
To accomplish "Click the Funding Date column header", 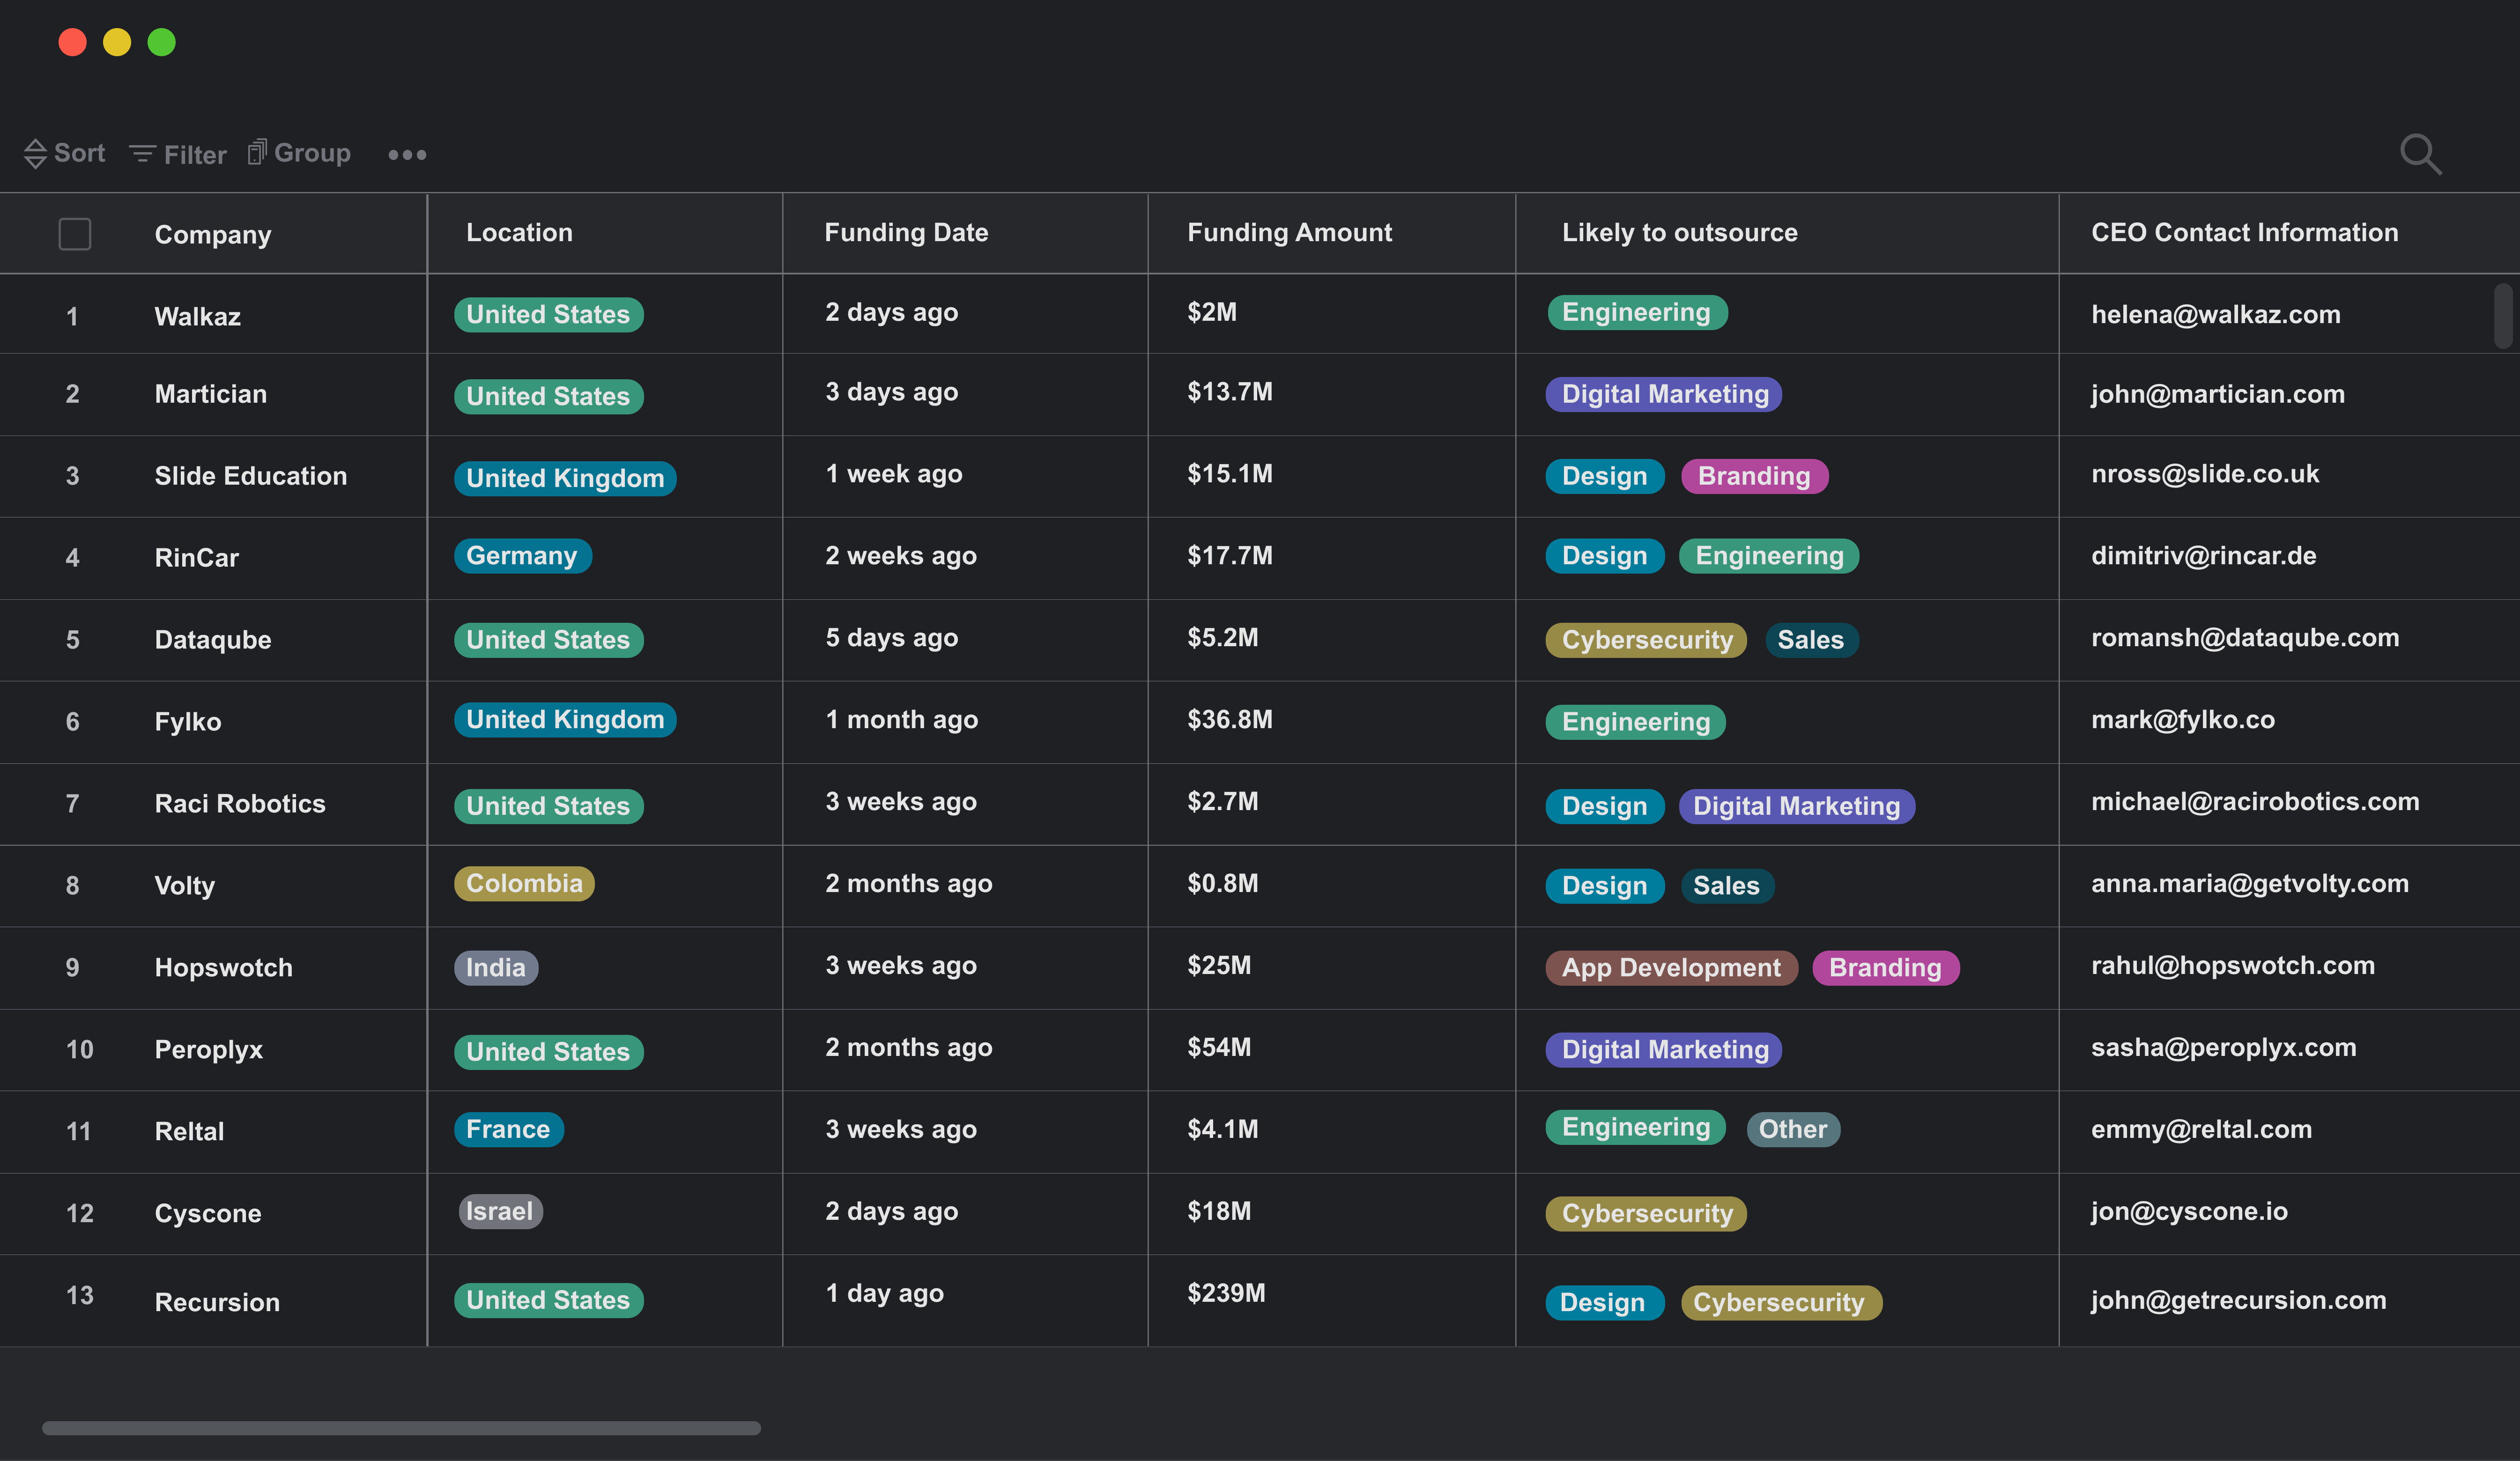I will pos(905,232).
